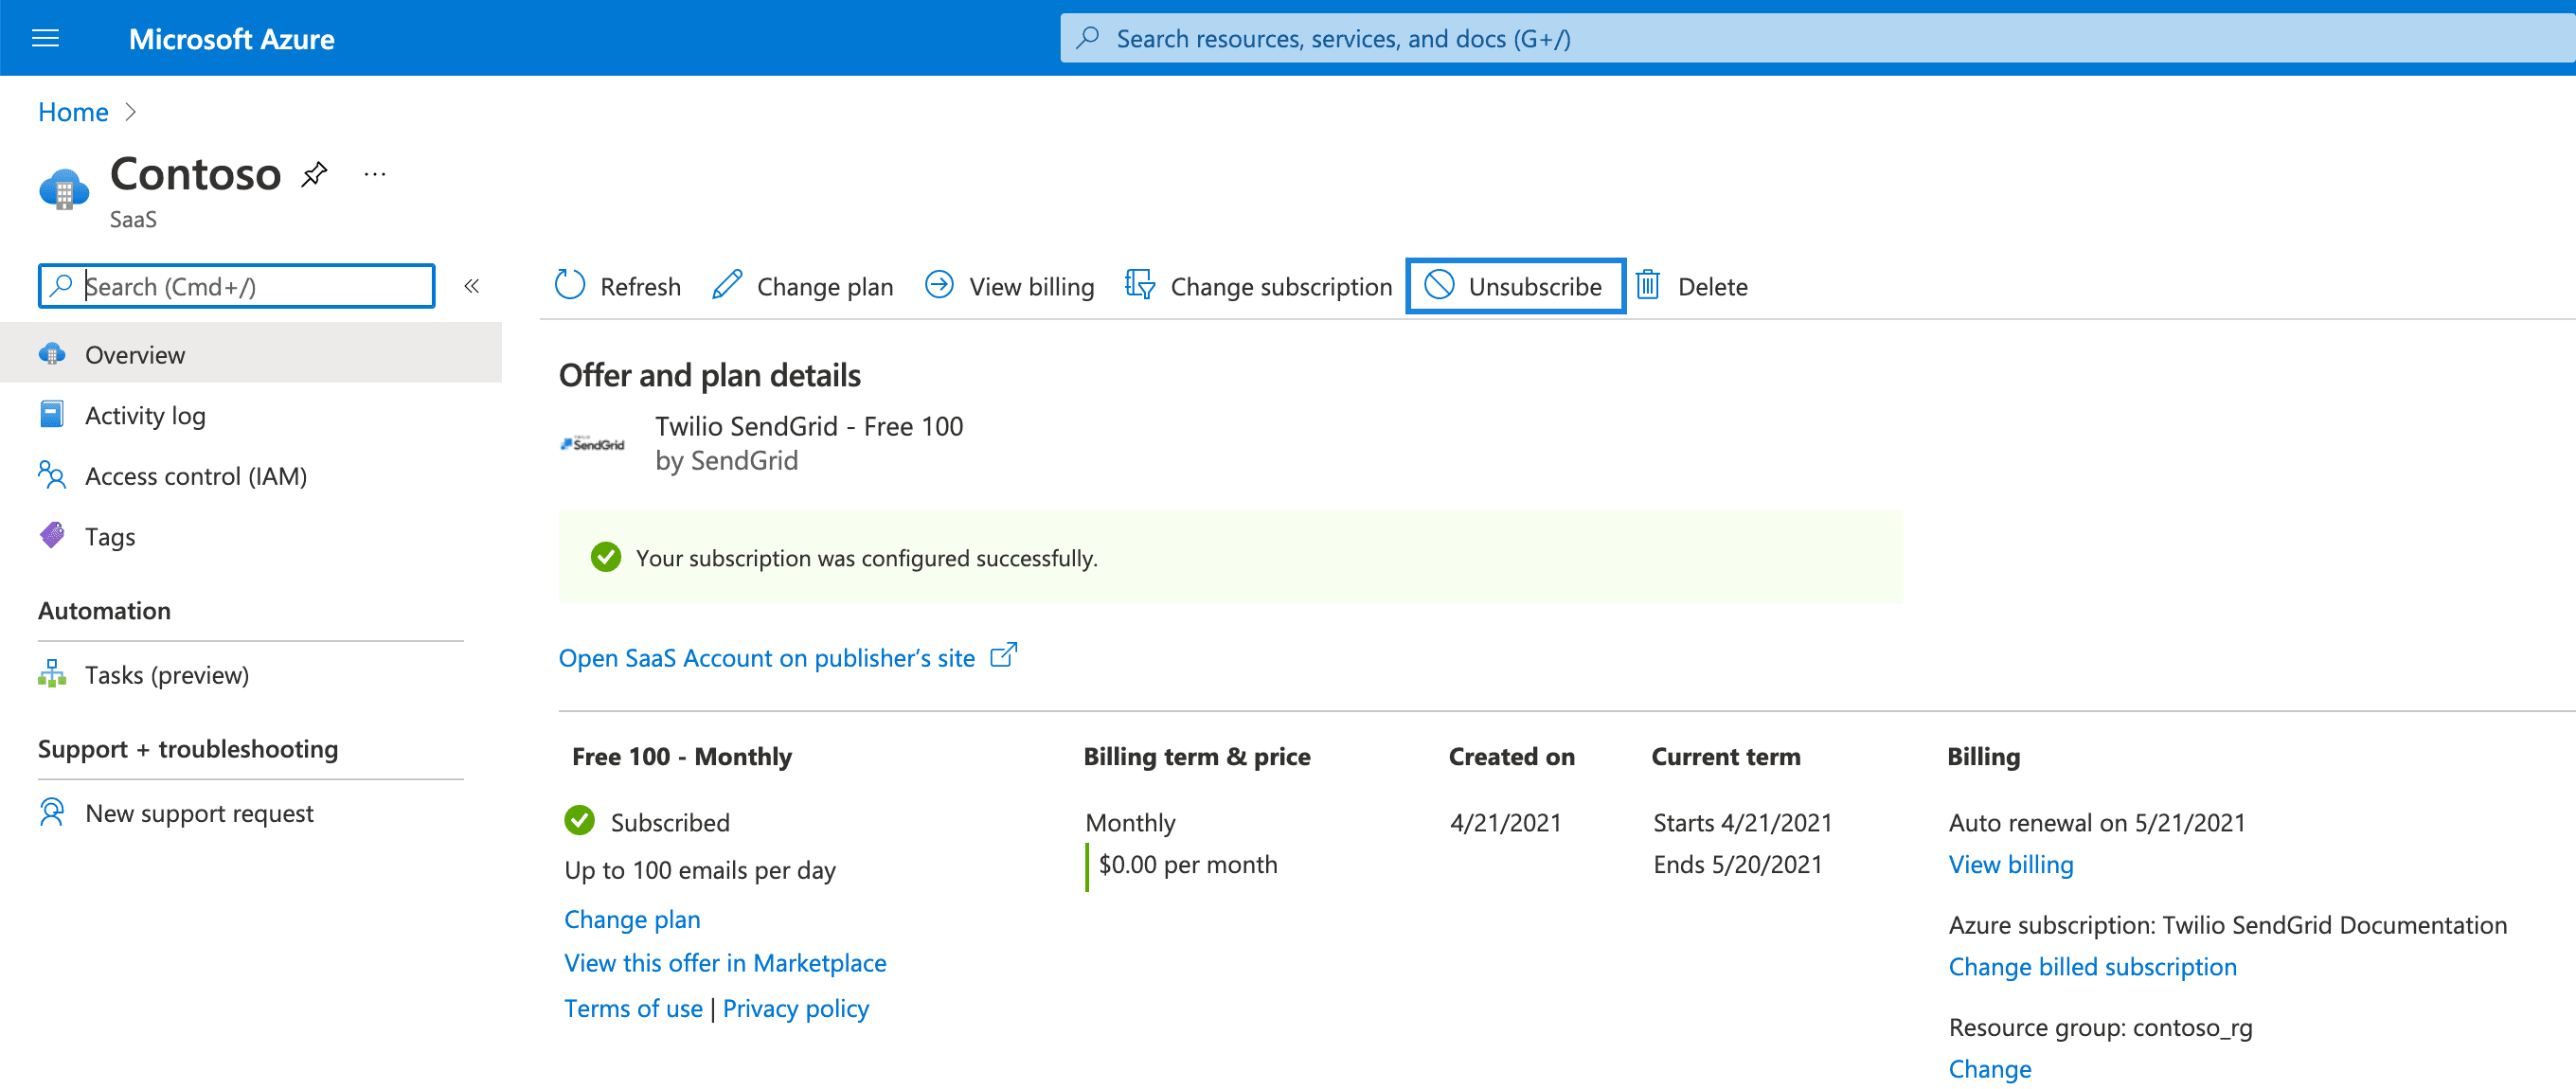Click the Refresh icon in the toolbar
Viewport: 2576px width, 1089px height.
click(x=569, y=285)
